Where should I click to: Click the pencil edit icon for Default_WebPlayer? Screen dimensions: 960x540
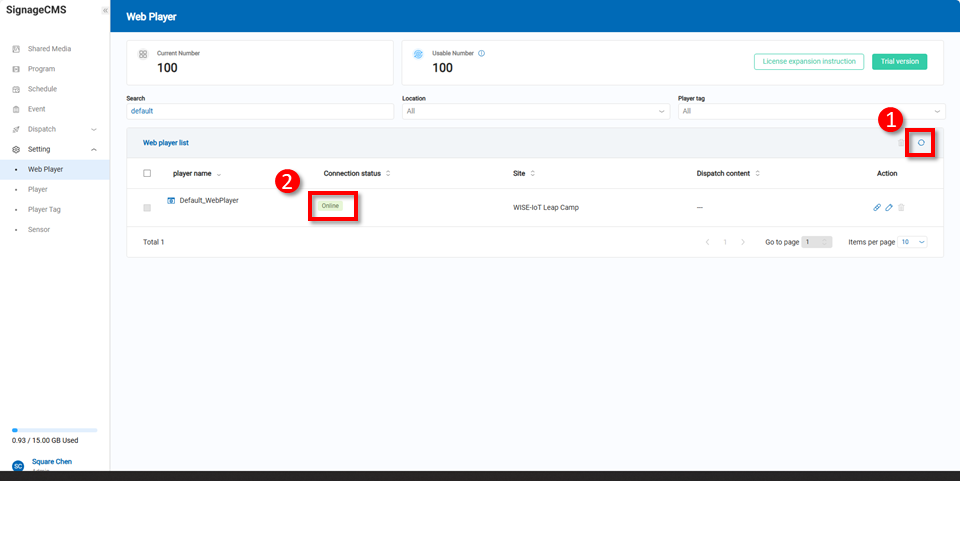click(x=889, y=207)
